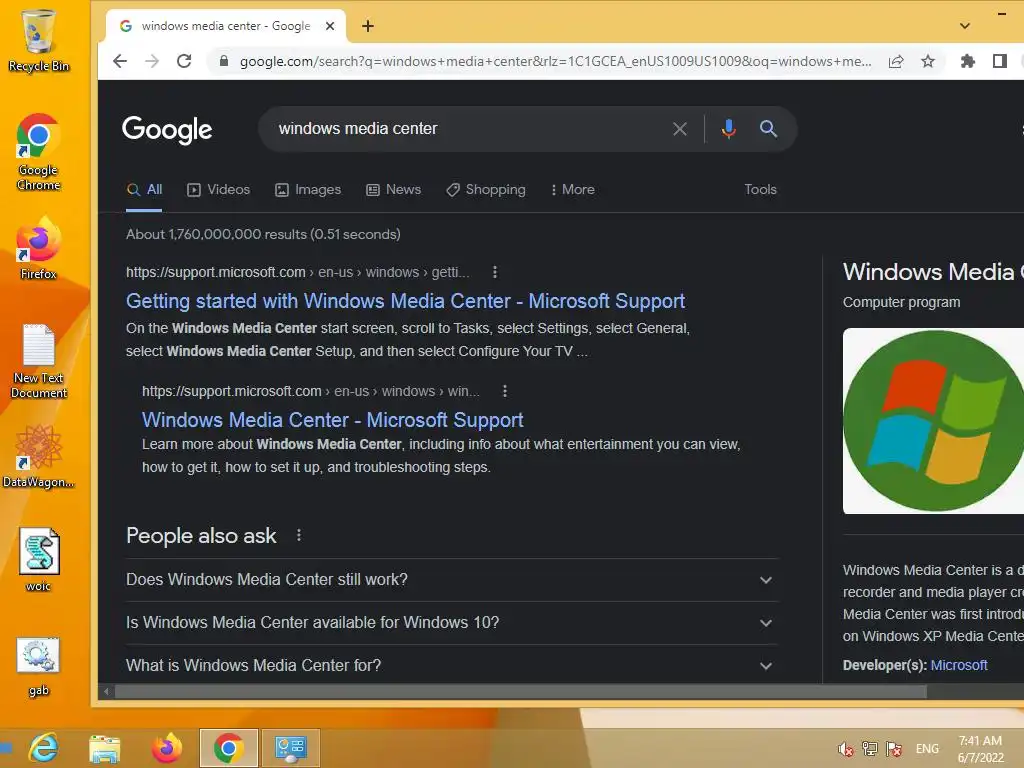Open the gab desktop file icon
The height and width of the screenshot is (768, 1024).
click(x=39, y=667)
